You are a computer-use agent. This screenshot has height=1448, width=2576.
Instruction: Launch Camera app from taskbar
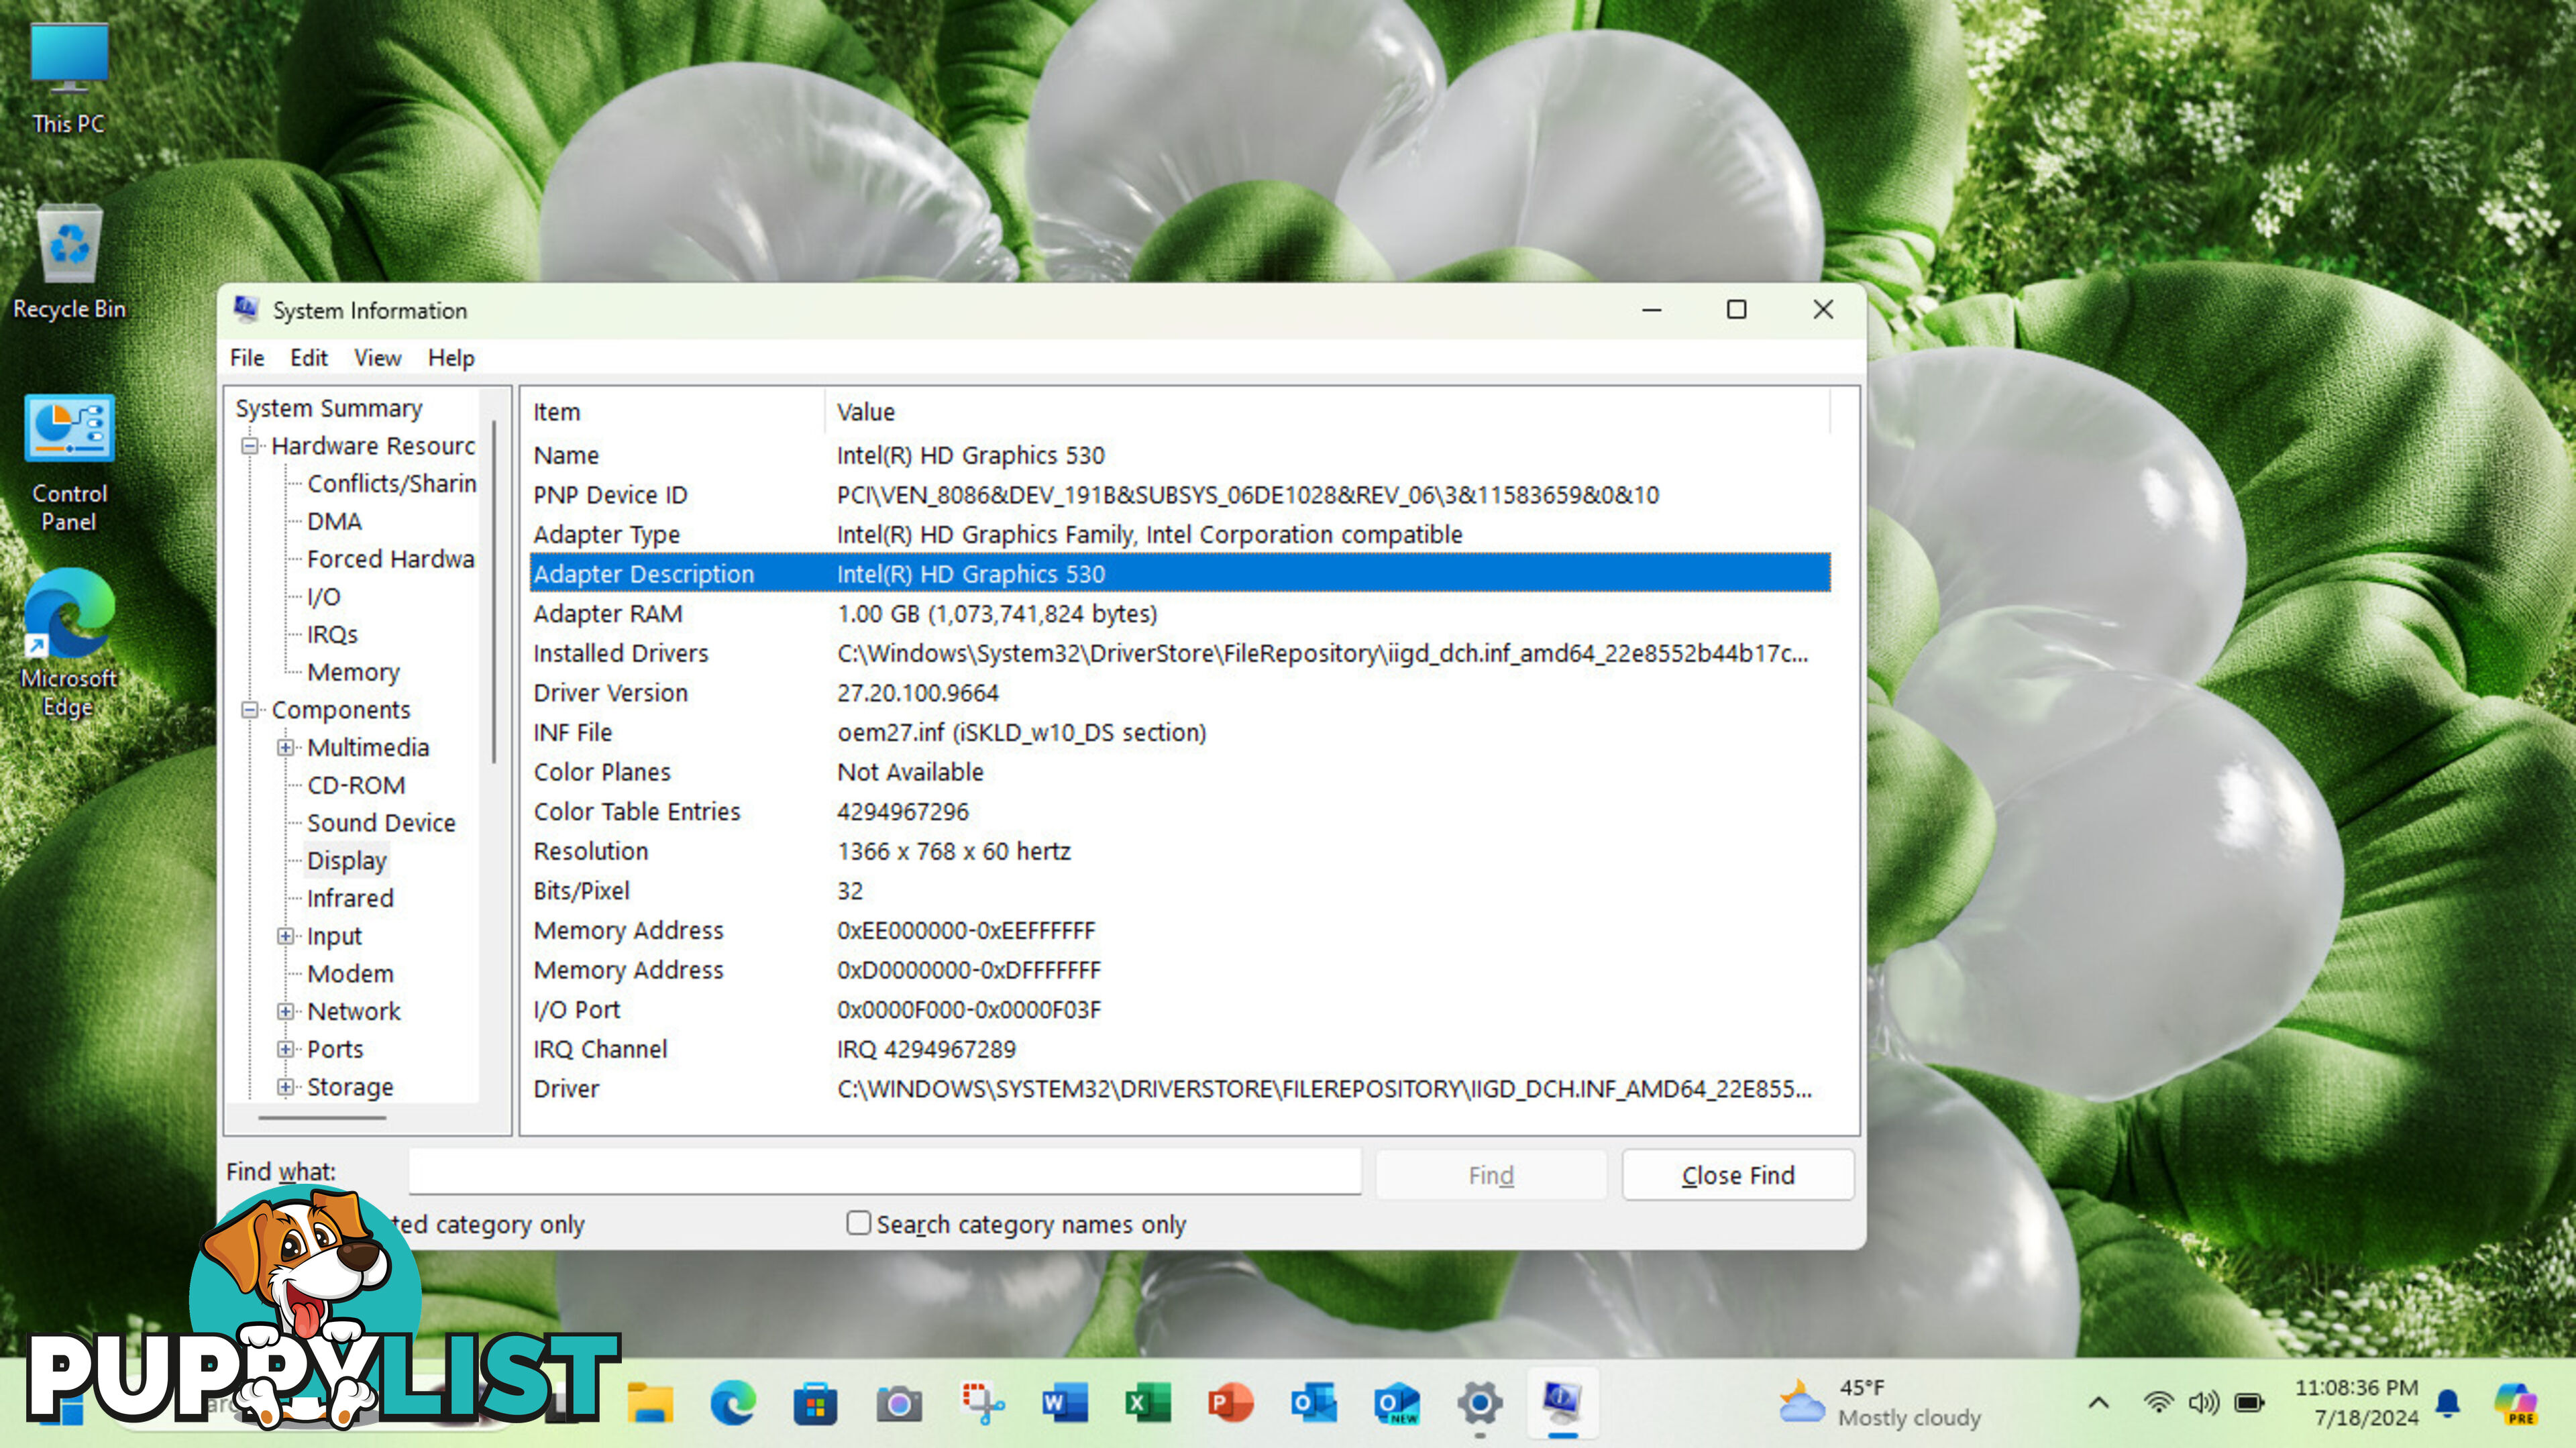pyautogui.click(x=899, y=1404)
